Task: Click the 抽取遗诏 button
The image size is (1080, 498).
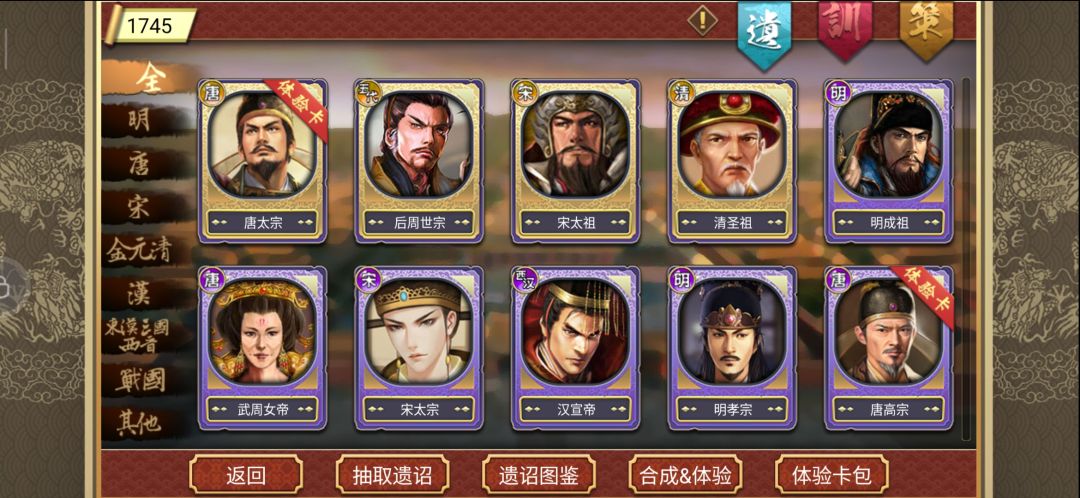Action: [393, 475]
